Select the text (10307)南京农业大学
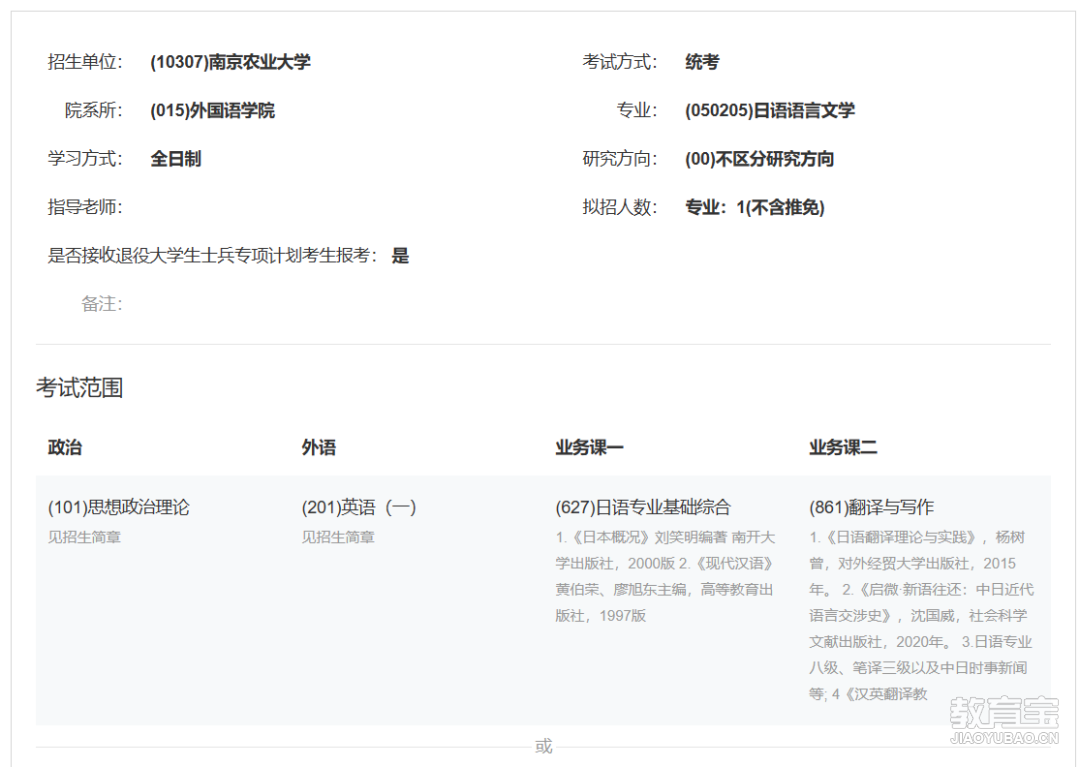1080x767 pixels. click(230, 62)
